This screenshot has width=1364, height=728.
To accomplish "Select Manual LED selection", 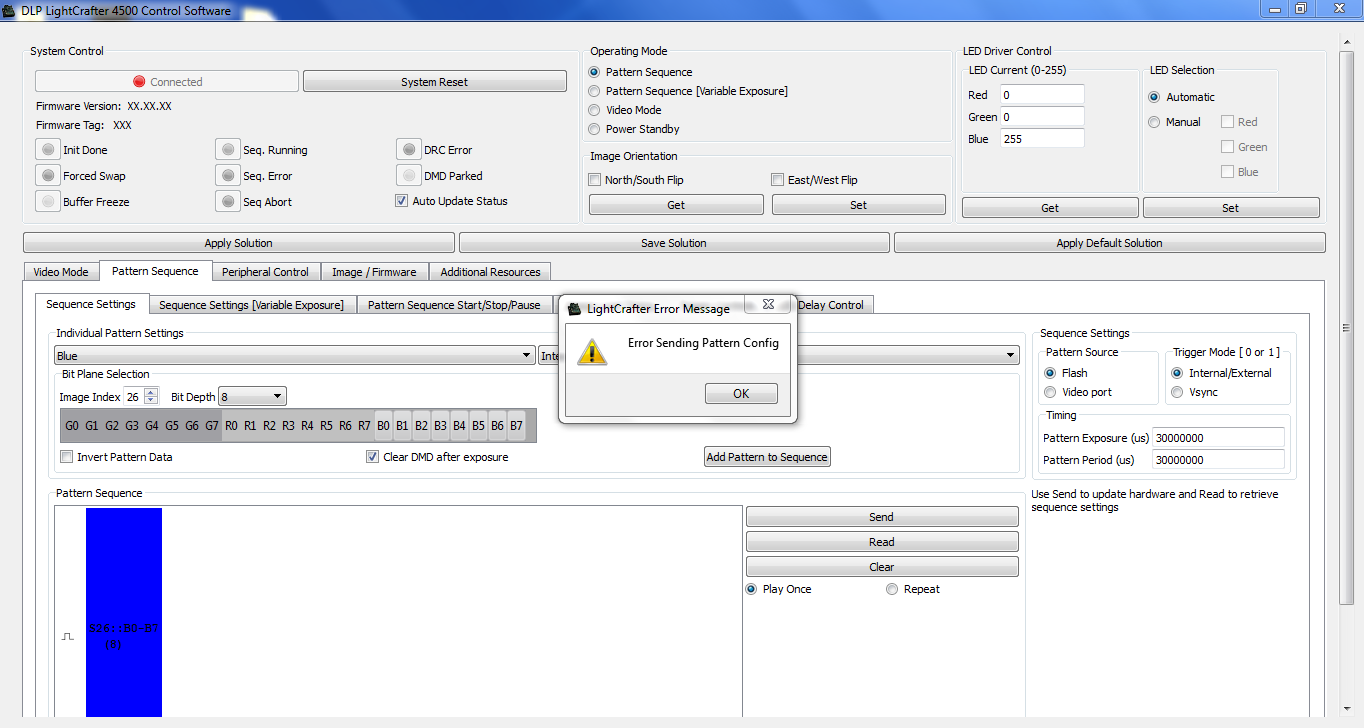I will pos(1154,122).
